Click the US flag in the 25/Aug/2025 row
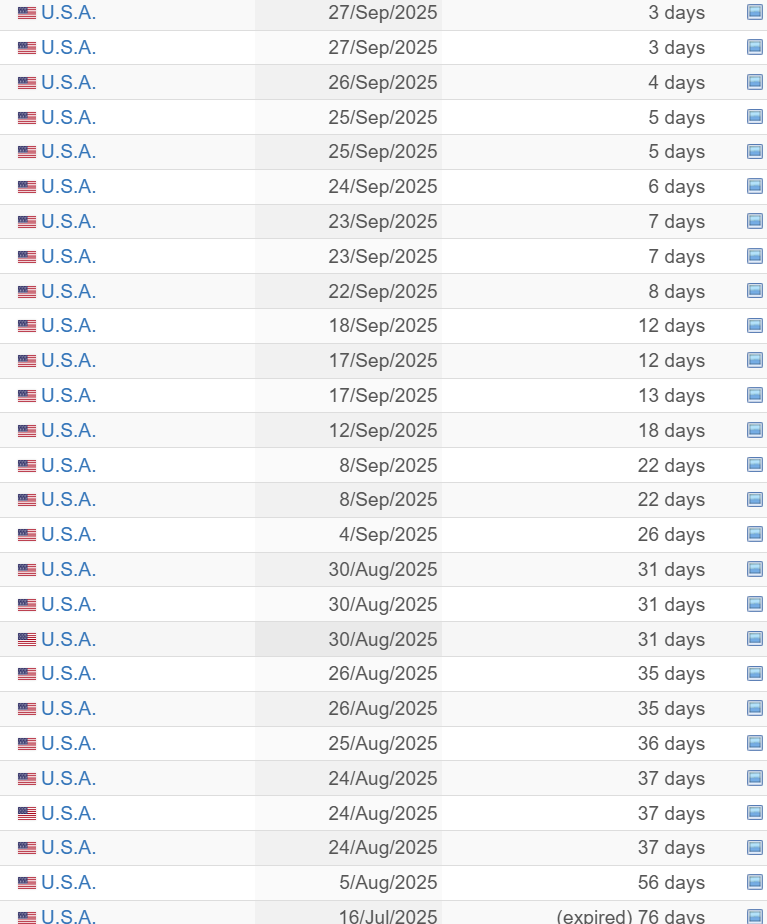Image resolution: width=767 pixels, height=924 pixels. click(x=27, y=744)
